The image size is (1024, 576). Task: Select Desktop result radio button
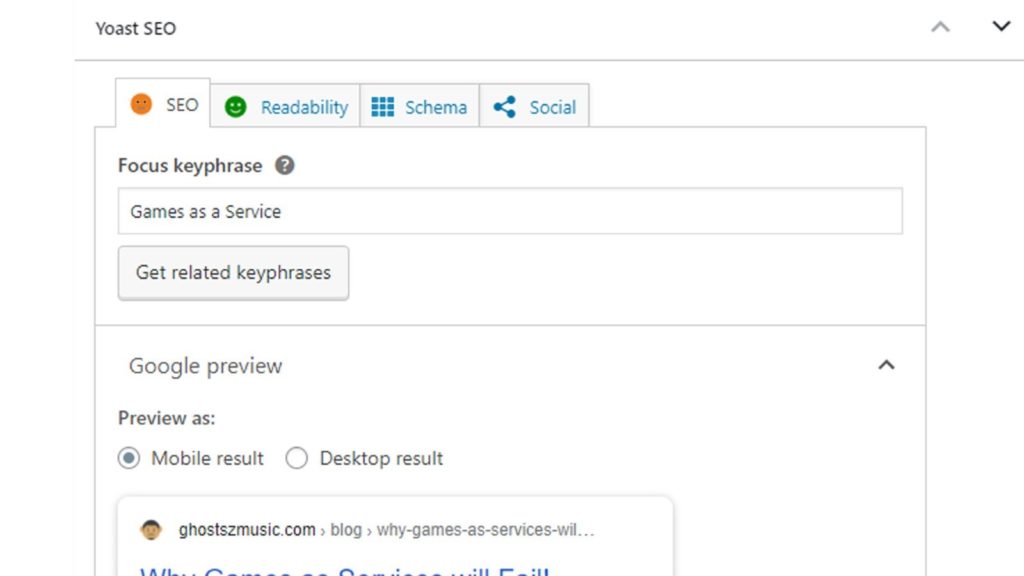[296, 458]
